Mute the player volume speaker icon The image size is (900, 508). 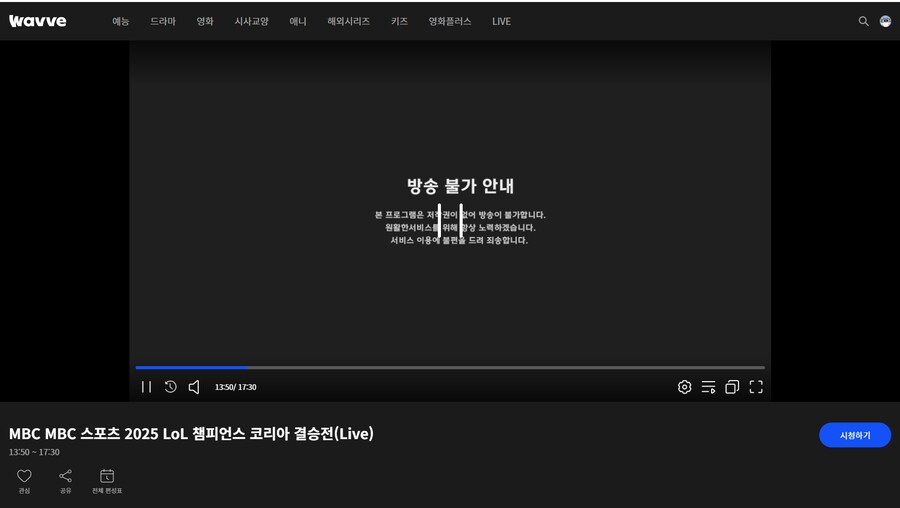point(194,387)
